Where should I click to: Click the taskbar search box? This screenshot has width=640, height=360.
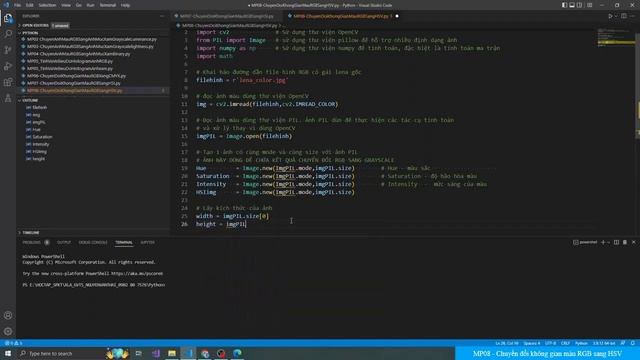(x=60, y=353)
